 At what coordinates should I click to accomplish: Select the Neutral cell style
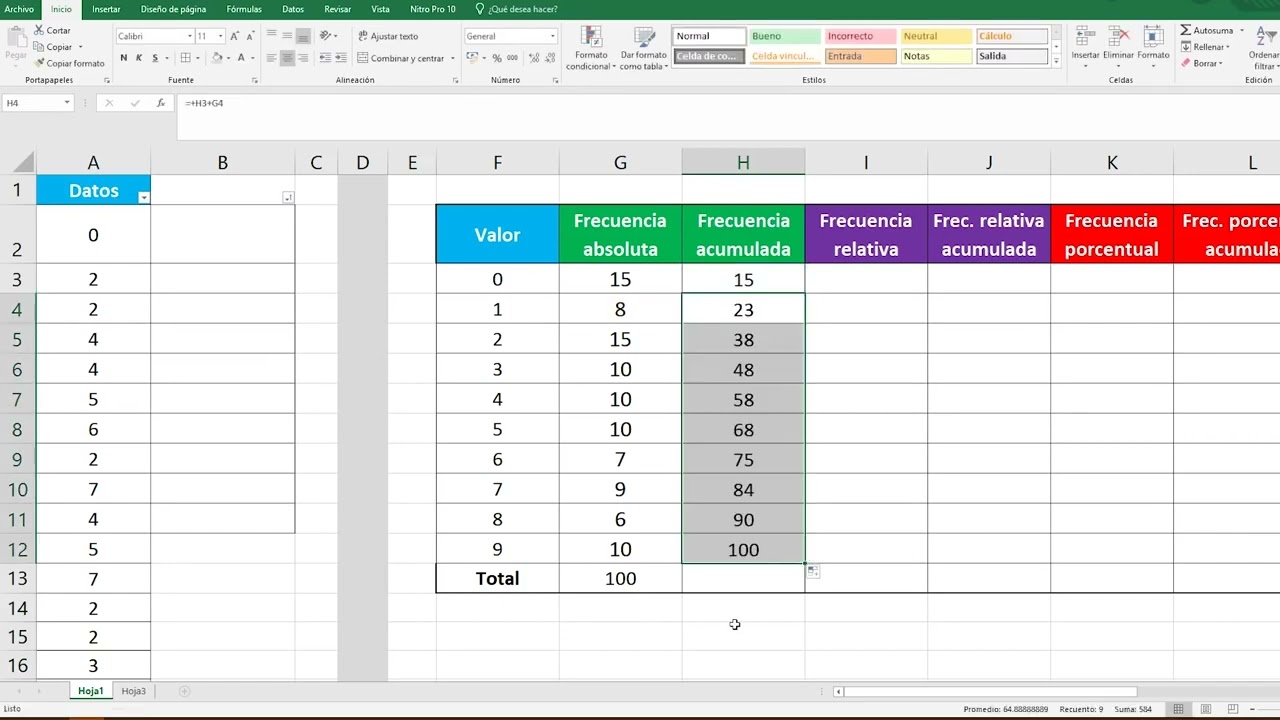click(936, 36)
